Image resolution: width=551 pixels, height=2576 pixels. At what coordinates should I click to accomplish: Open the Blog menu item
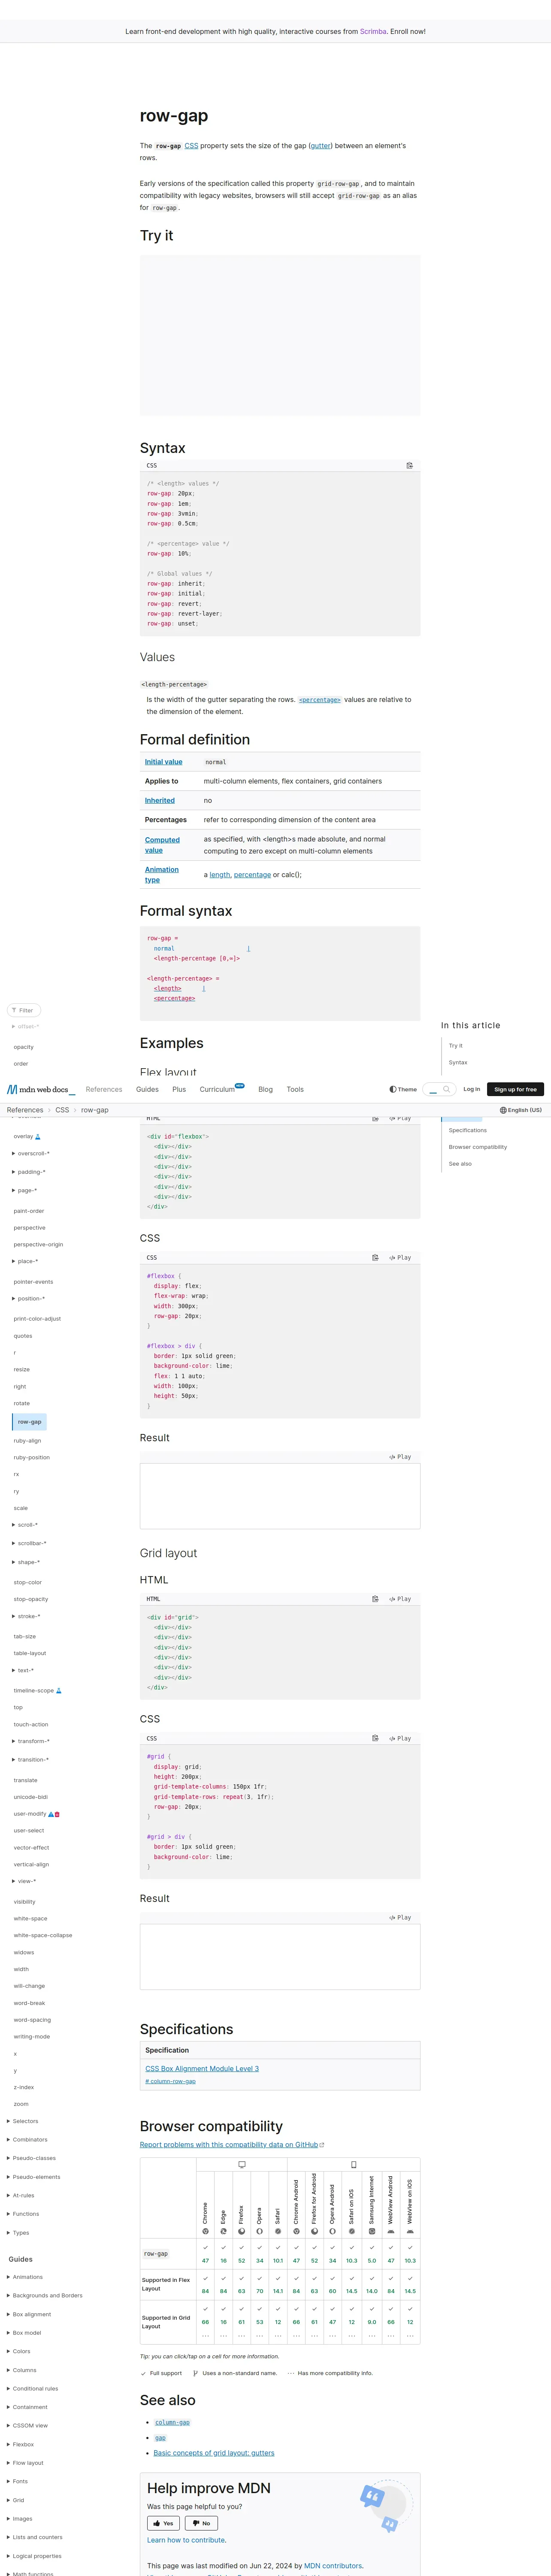coord(265,1089)
